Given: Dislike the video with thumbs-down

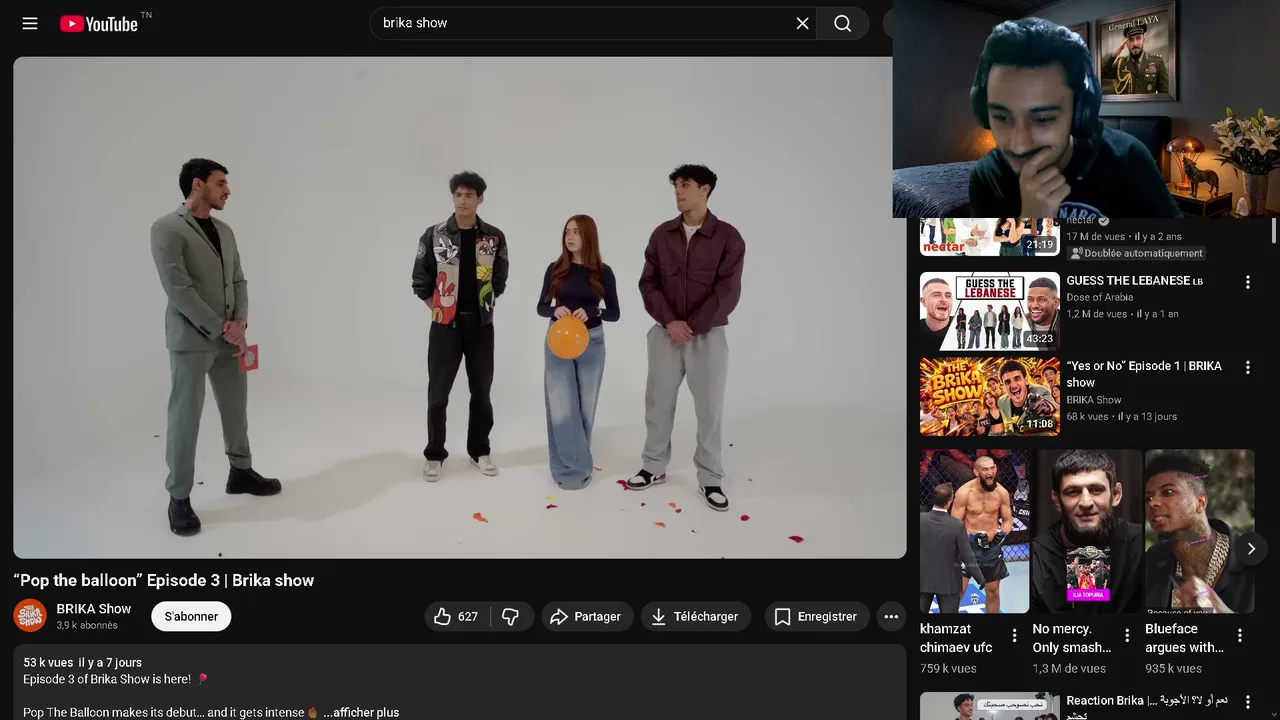Looking at the screenshot, I should 511,617.
